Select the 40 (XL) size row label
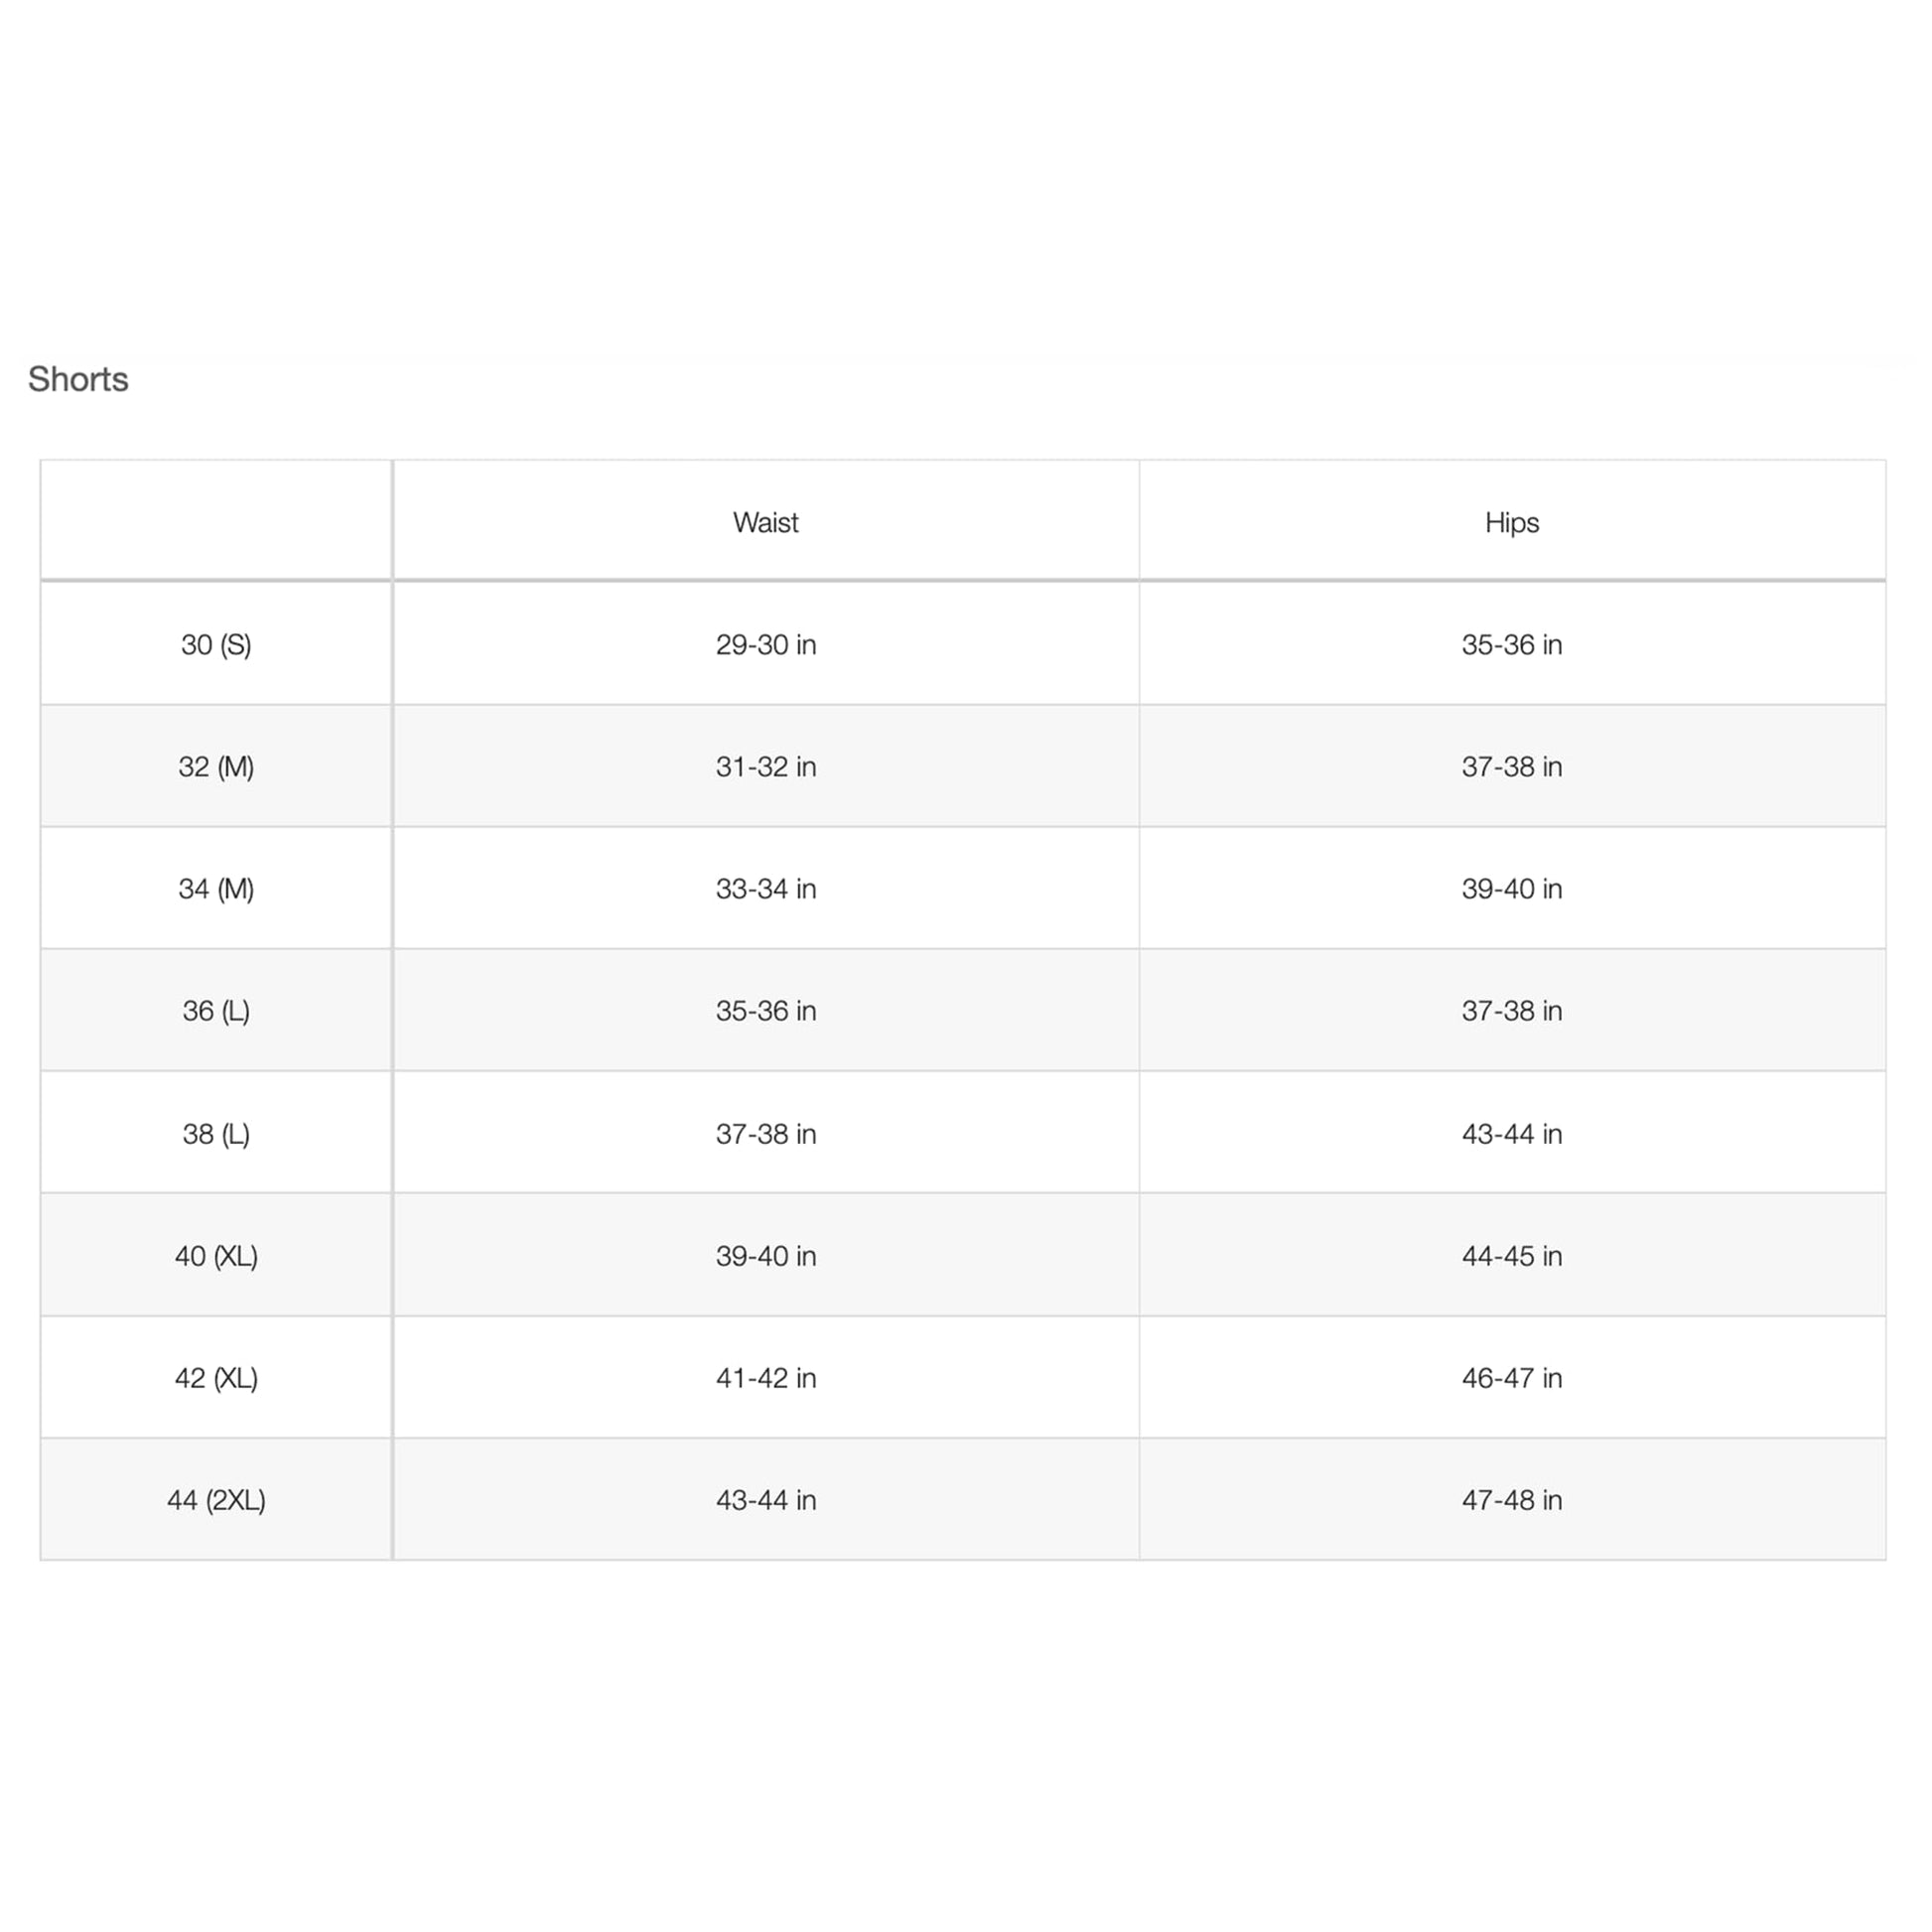This screenshot has width=1932, height=1932. (x=216, y=1255)
